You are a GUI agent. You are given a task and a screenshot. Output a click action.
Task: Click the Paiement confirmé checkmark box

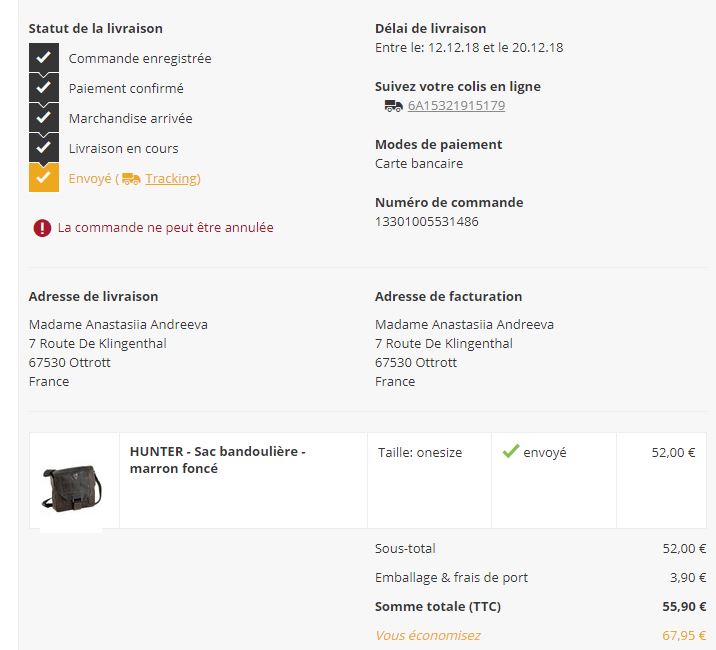coord(44,87)
